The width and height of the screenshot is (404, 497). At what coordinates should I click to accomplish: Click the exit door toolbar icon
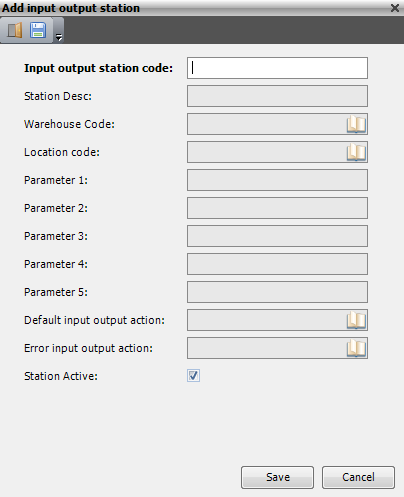[15, 30]
